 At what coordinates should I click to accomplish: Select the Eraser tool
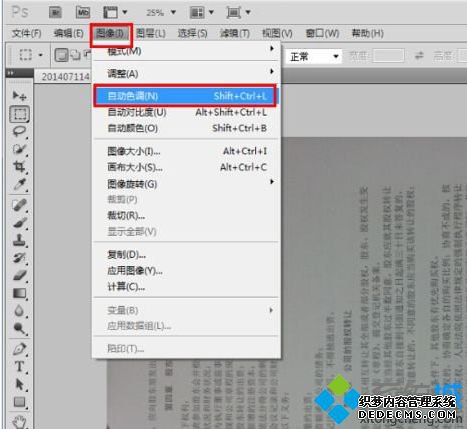click(x=20, y=275)
